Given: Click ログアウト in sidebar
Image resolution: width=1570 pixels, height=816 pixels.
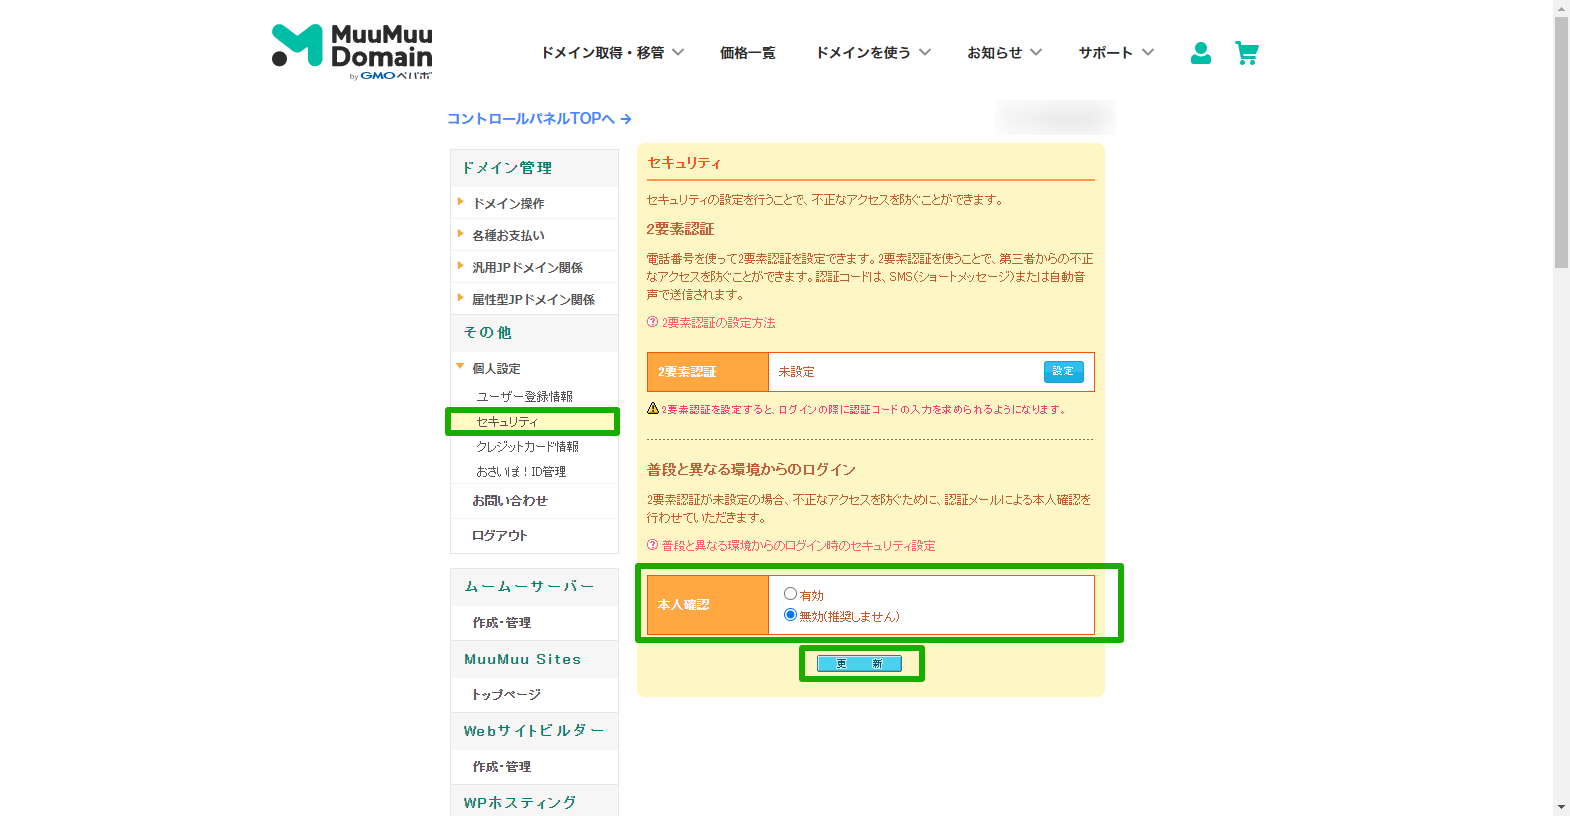Looking at the screenshot, I should pyautogui.click(x=499, y=535).
